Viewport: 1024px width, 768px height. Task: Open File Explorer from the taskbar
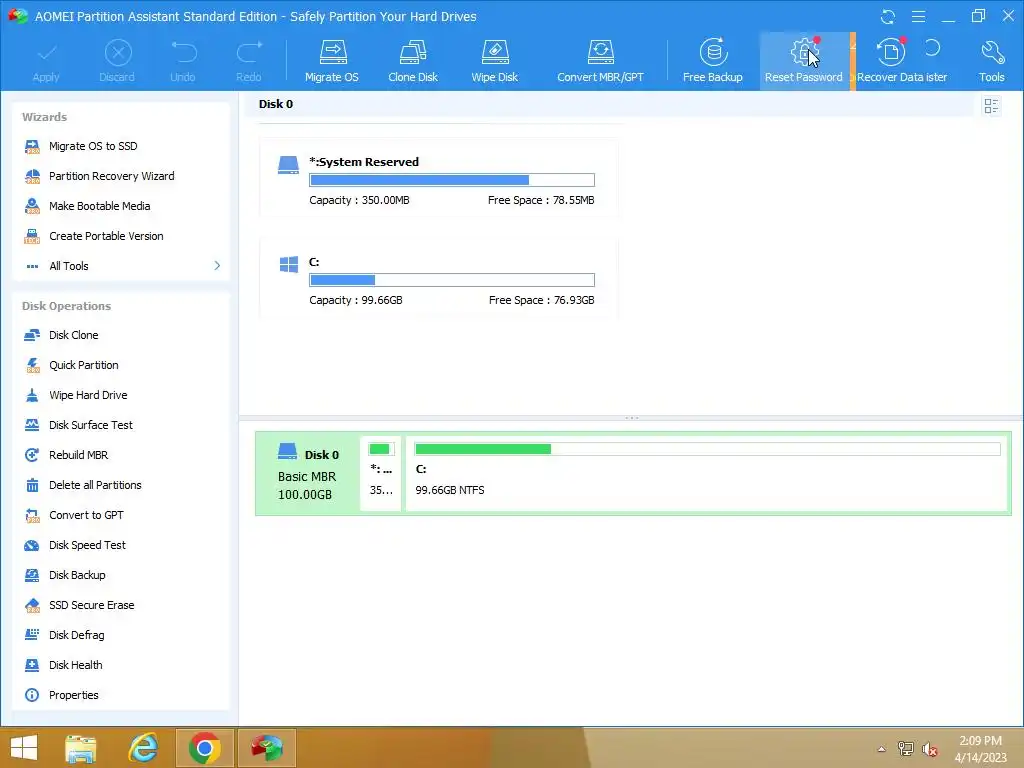[x=81, y=748]
